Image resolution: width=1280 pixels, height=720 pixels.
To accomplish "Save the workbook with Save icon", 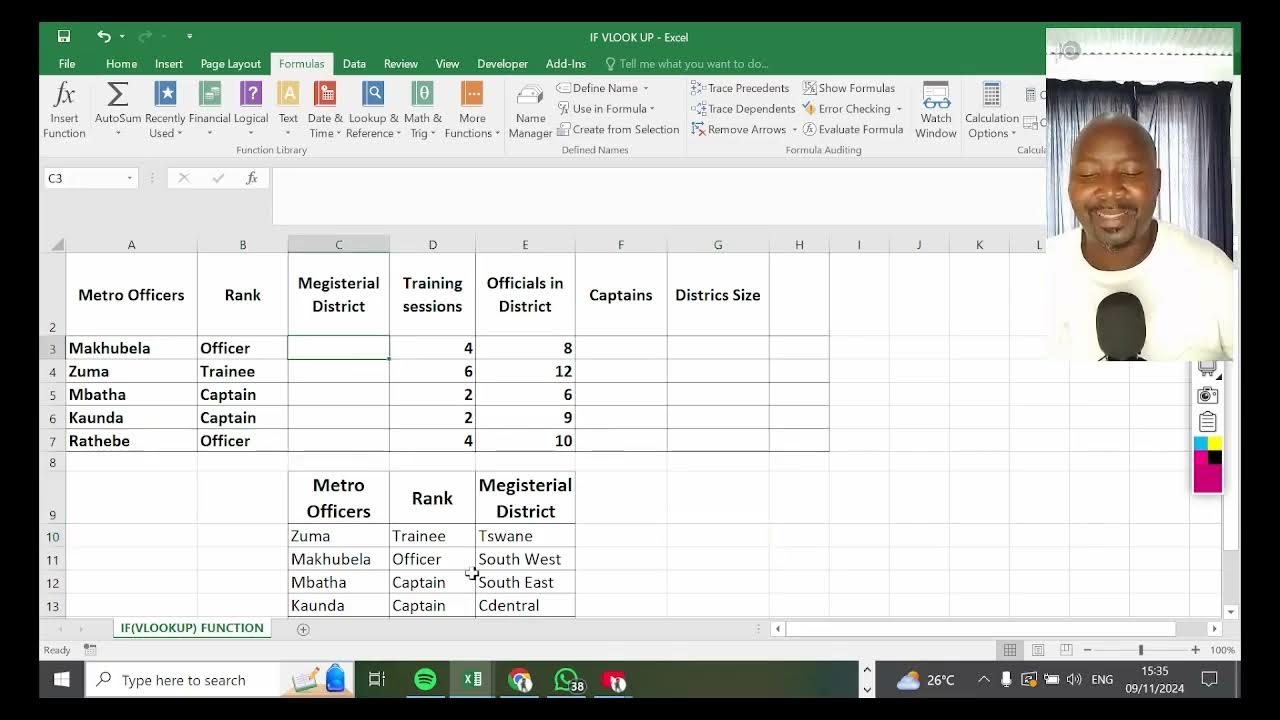I will click(x=64, y=37).
